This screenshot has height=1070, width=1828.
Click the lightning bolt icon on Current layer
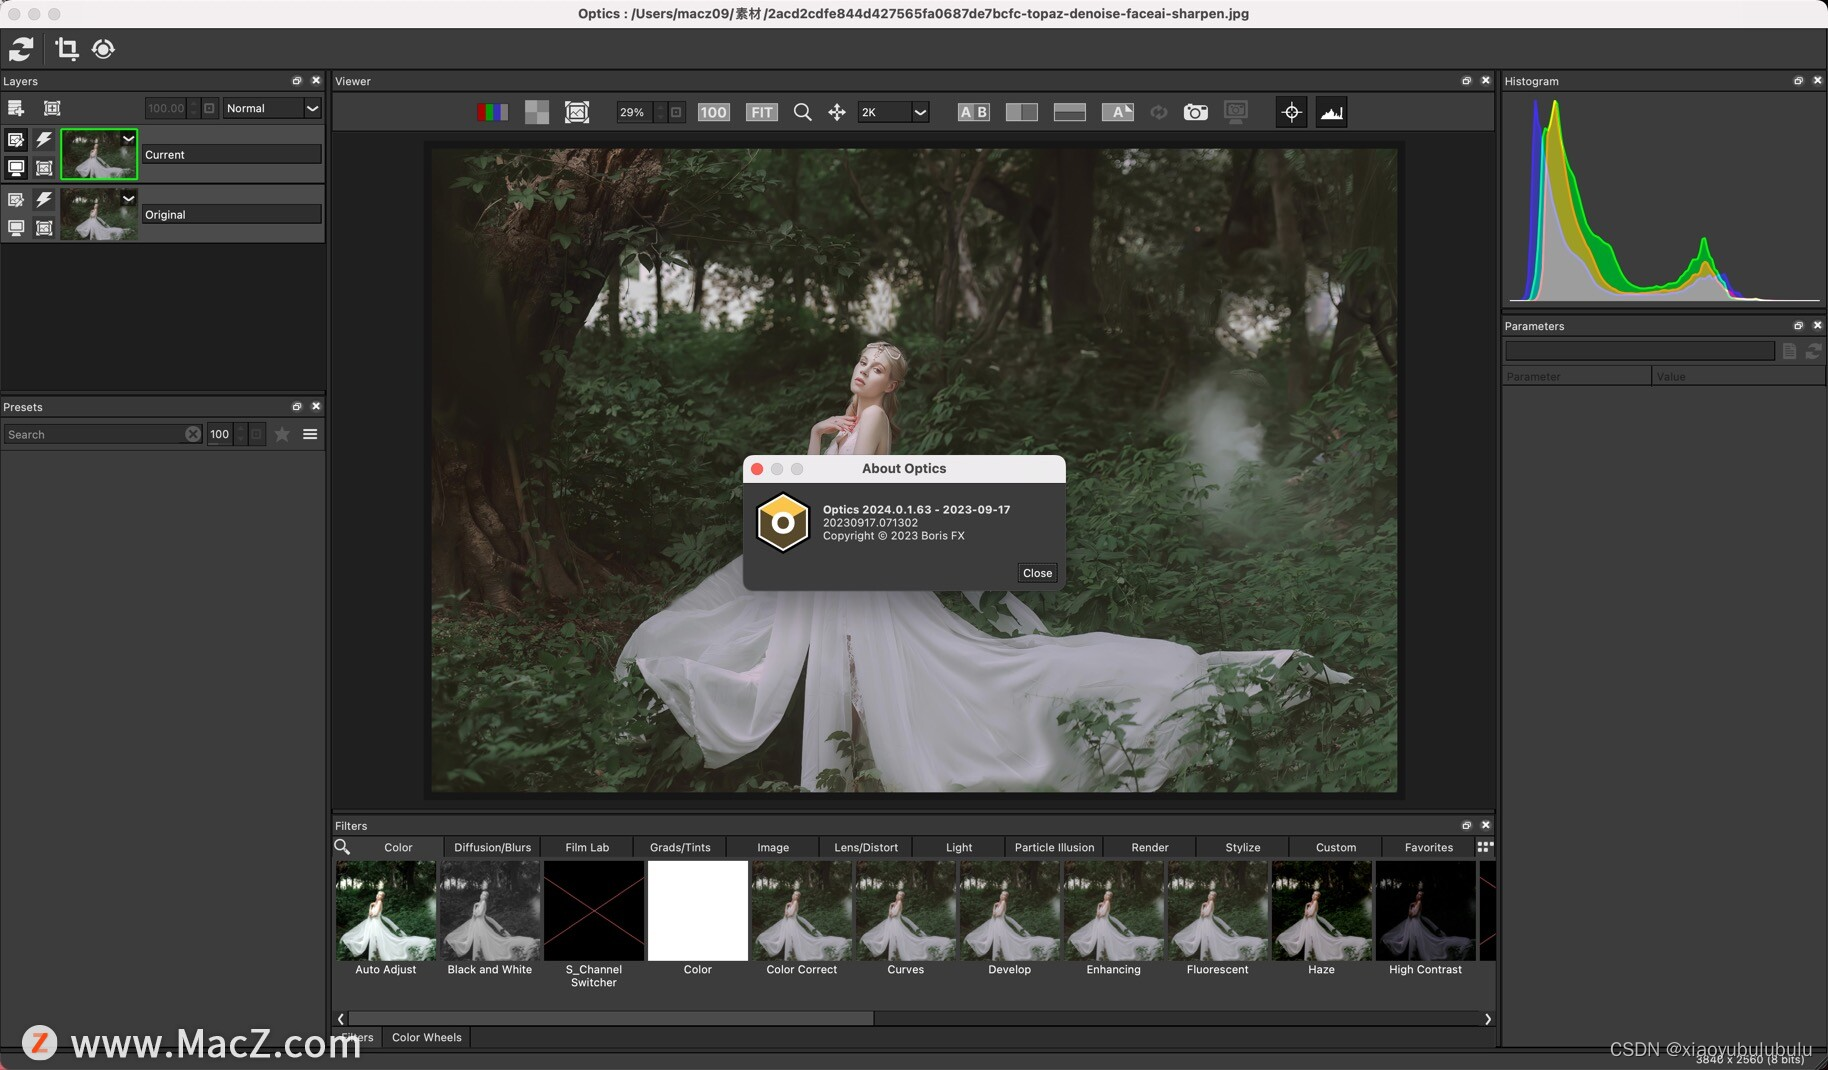(x=44, y=140)
